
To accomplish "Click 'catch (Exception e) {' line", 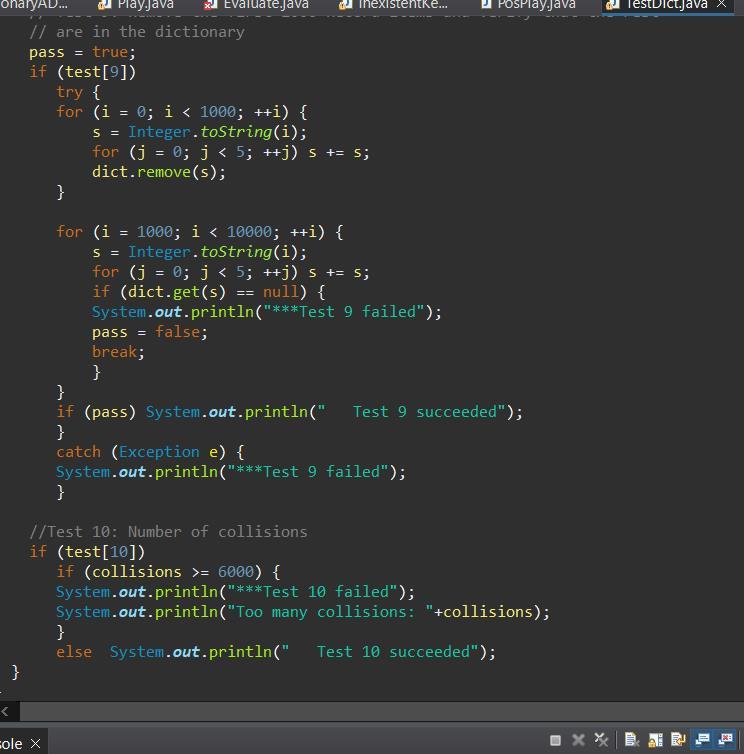I will tap(150, 452).
